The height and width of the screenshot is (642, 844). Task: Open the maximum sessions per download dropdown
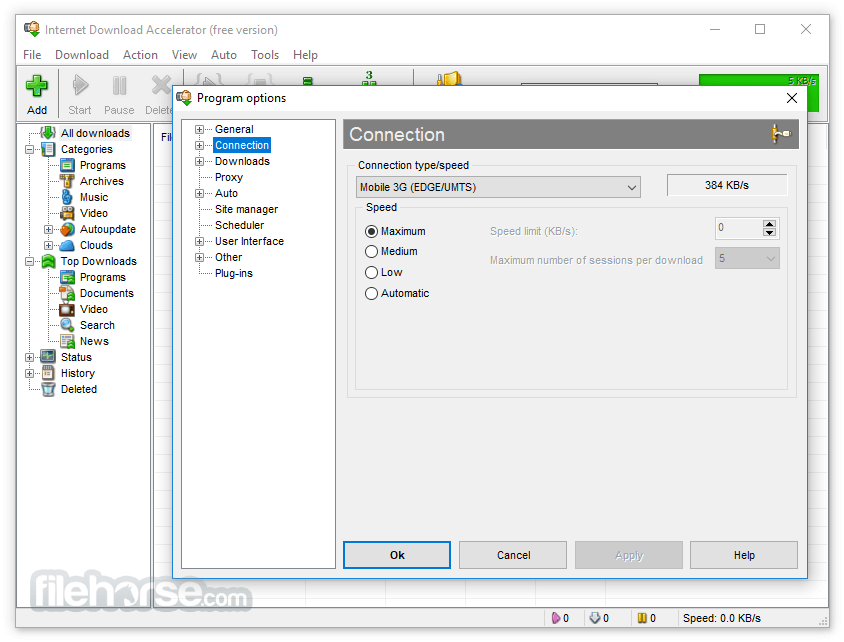(x=747, y=258)
